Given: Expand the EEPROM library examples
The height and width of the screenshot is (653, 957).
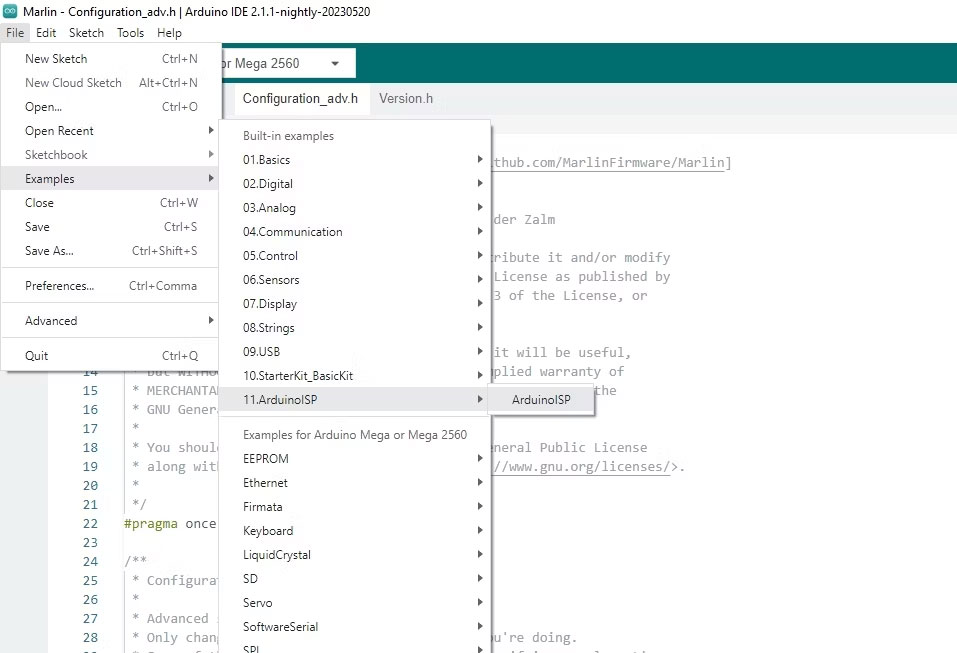Looking at the screenshot, I should (x=355, y=458).
